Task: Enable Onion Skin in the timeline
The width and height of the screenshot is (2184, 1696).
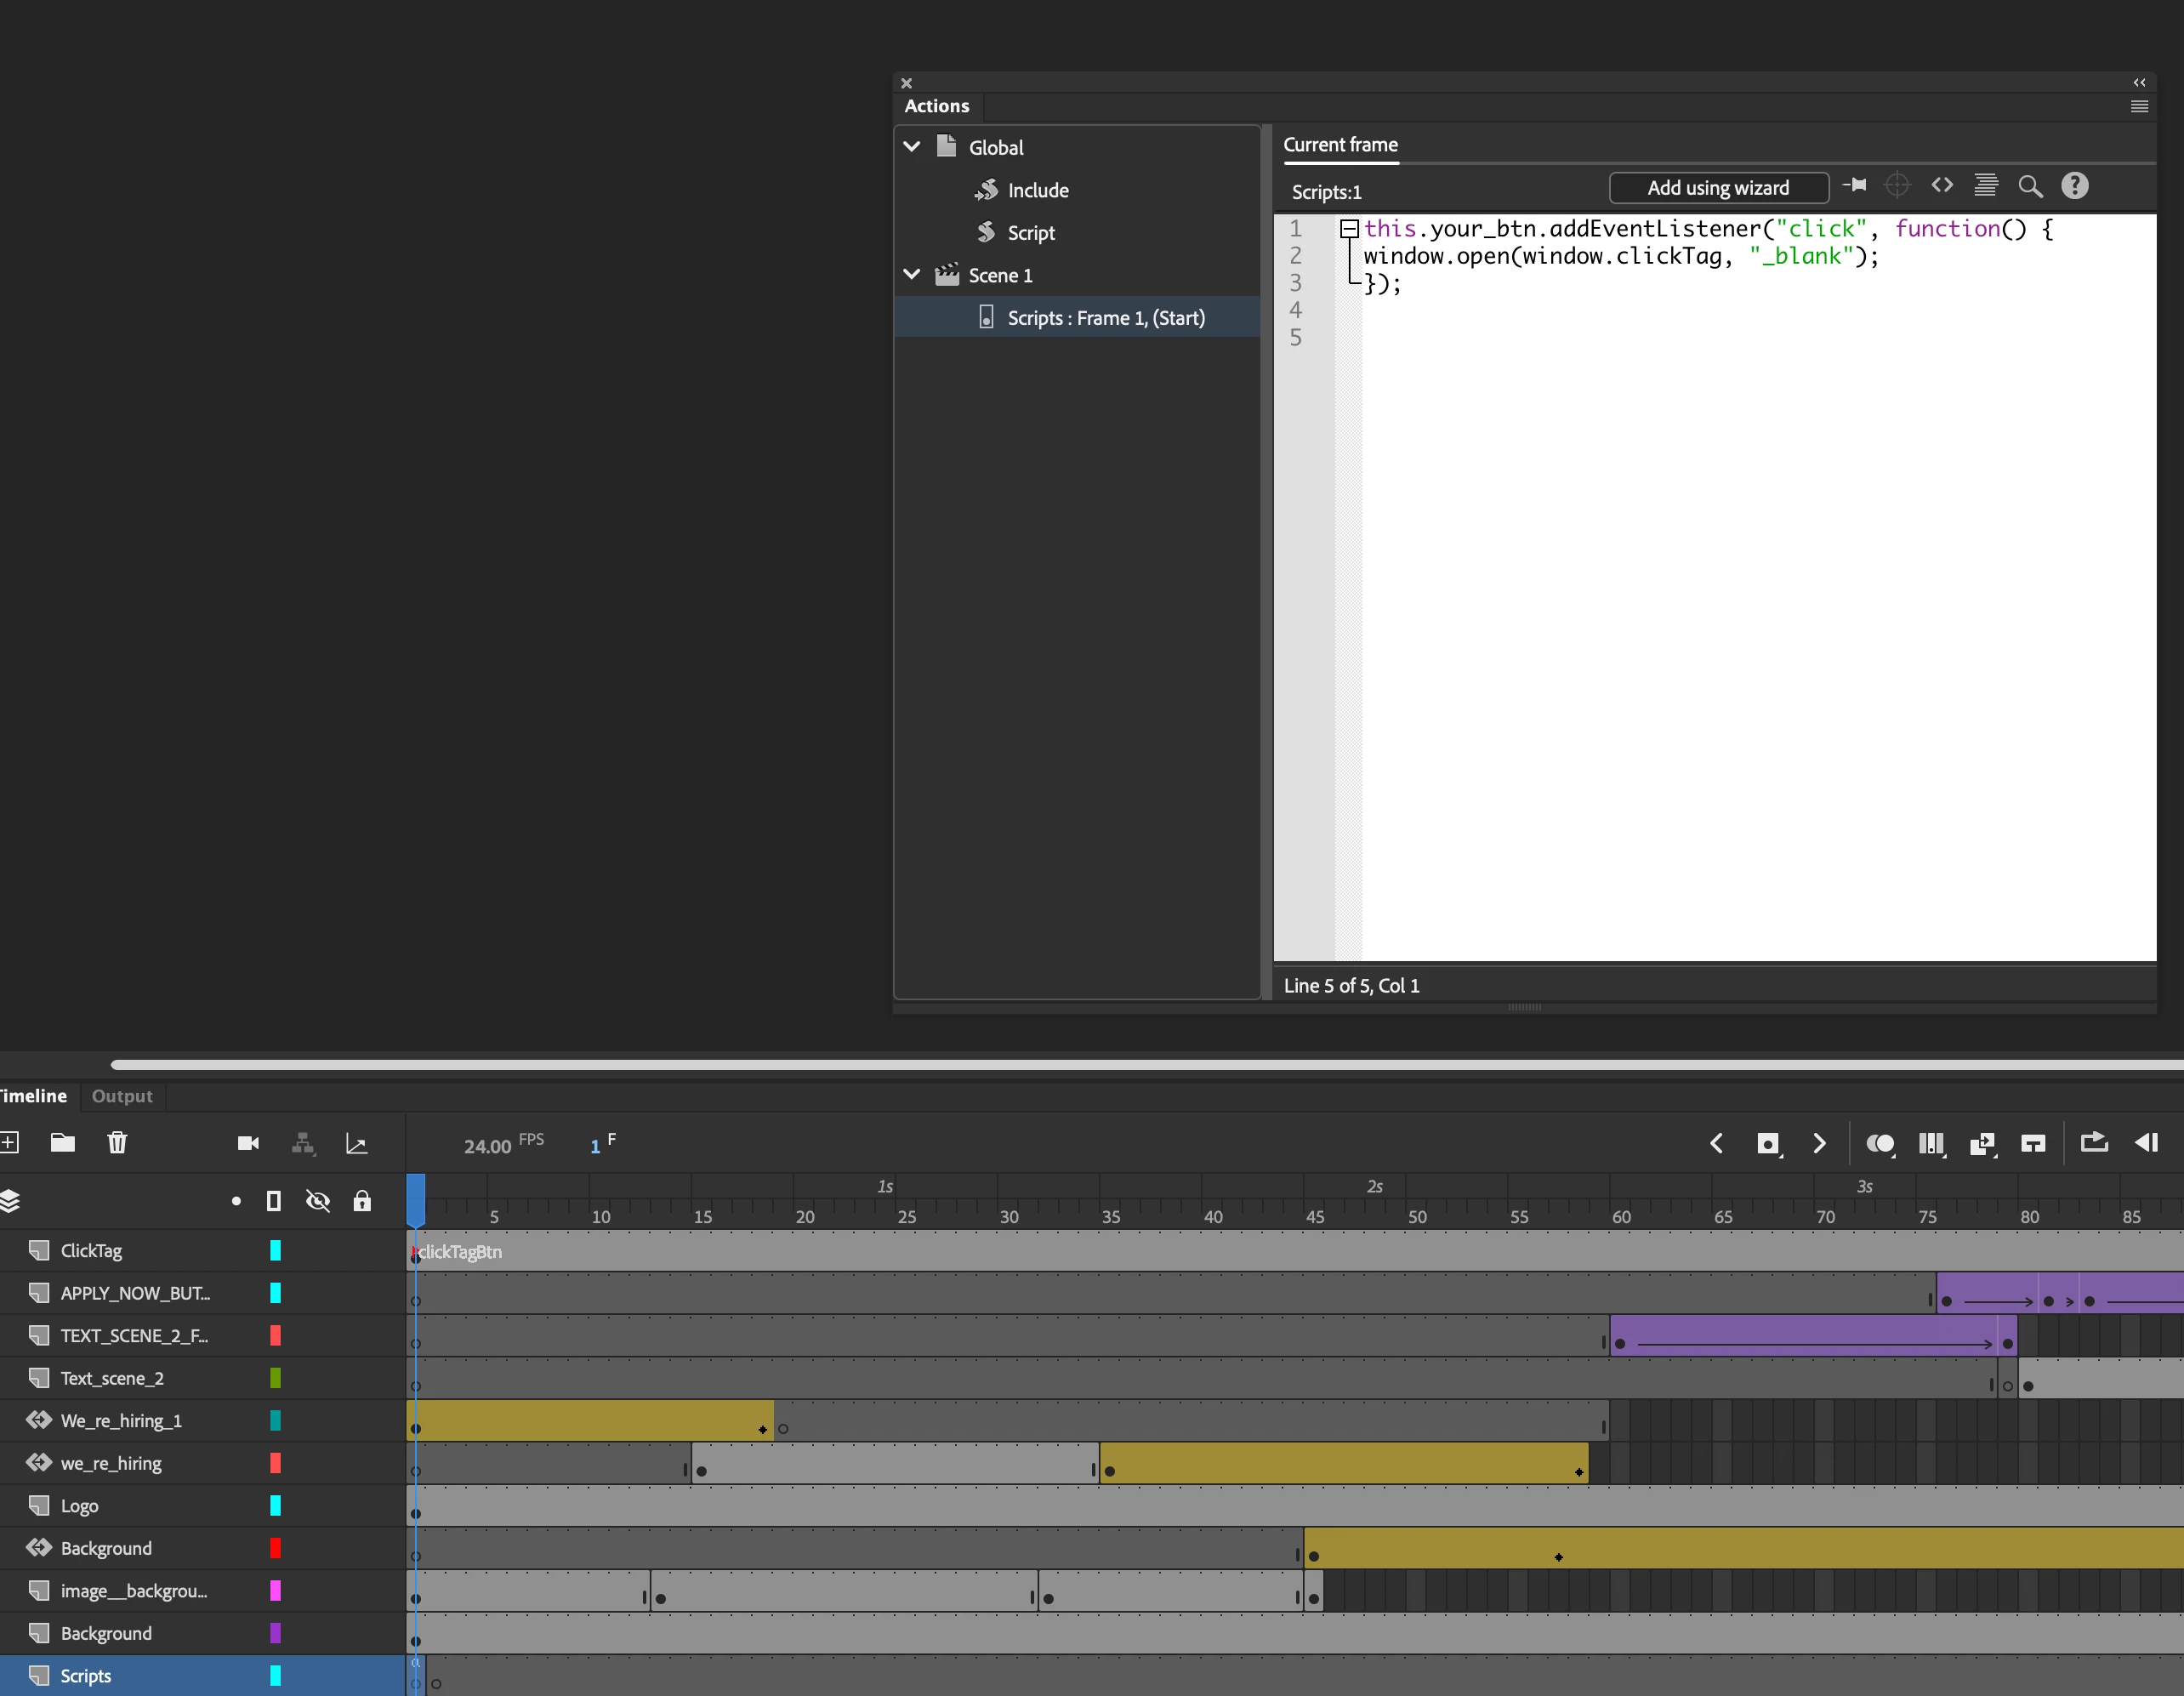Action: pyautogui.click(x=1879, y=1143)
